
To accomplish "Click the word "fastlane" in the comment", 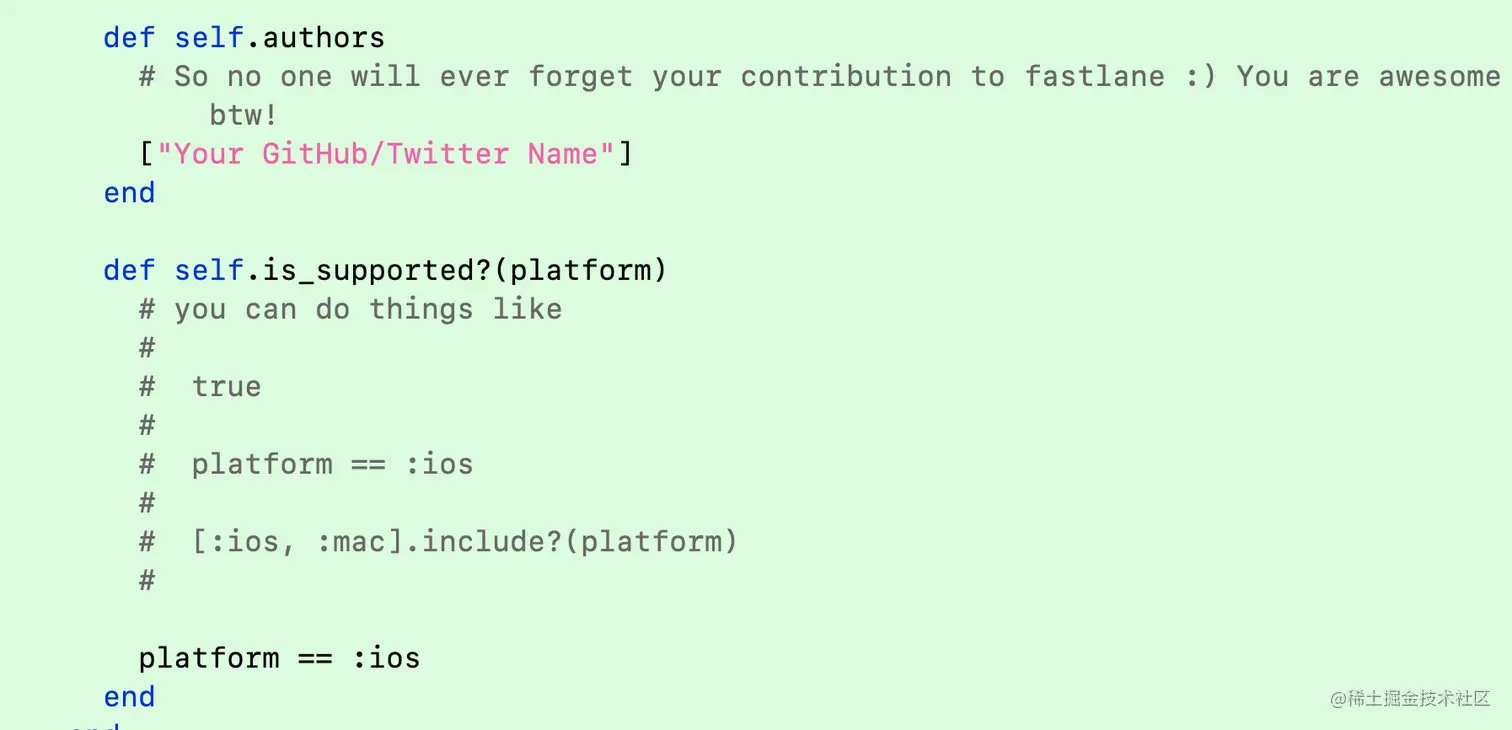I will (1094, 77).
